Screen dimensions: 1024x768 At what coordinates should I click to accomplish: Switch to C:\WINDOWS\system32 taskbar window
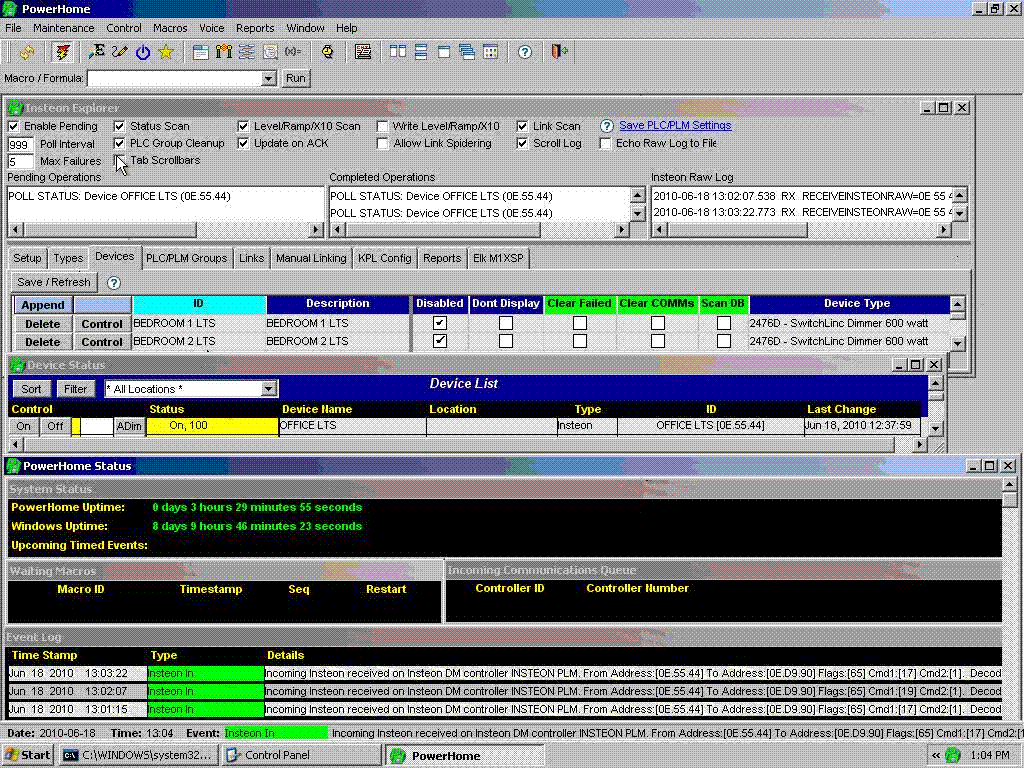138,756
